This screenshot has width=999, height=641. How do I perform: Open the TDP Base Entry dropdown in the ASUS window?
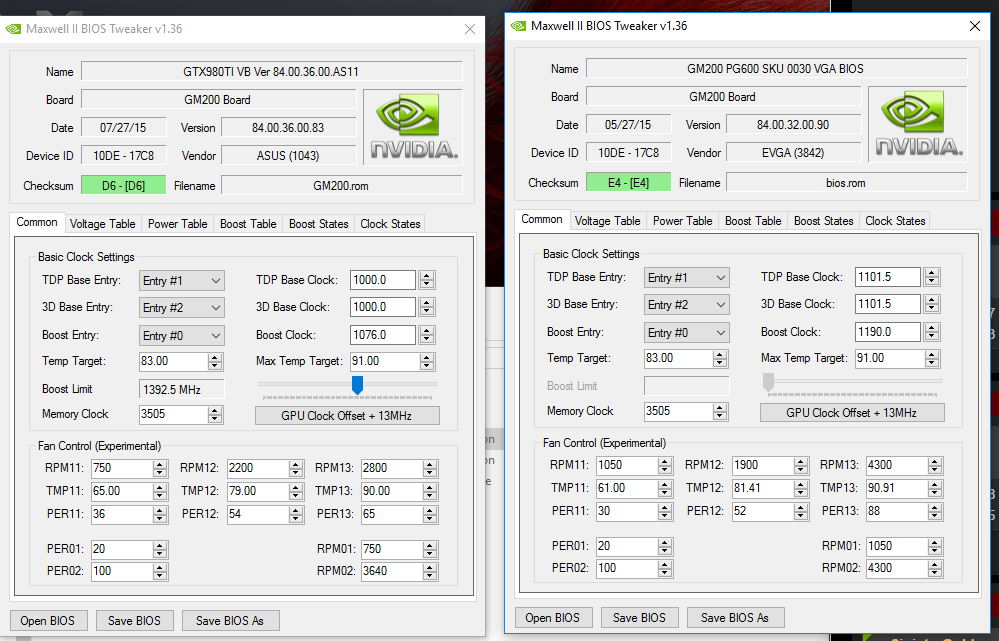pos(181,280)
